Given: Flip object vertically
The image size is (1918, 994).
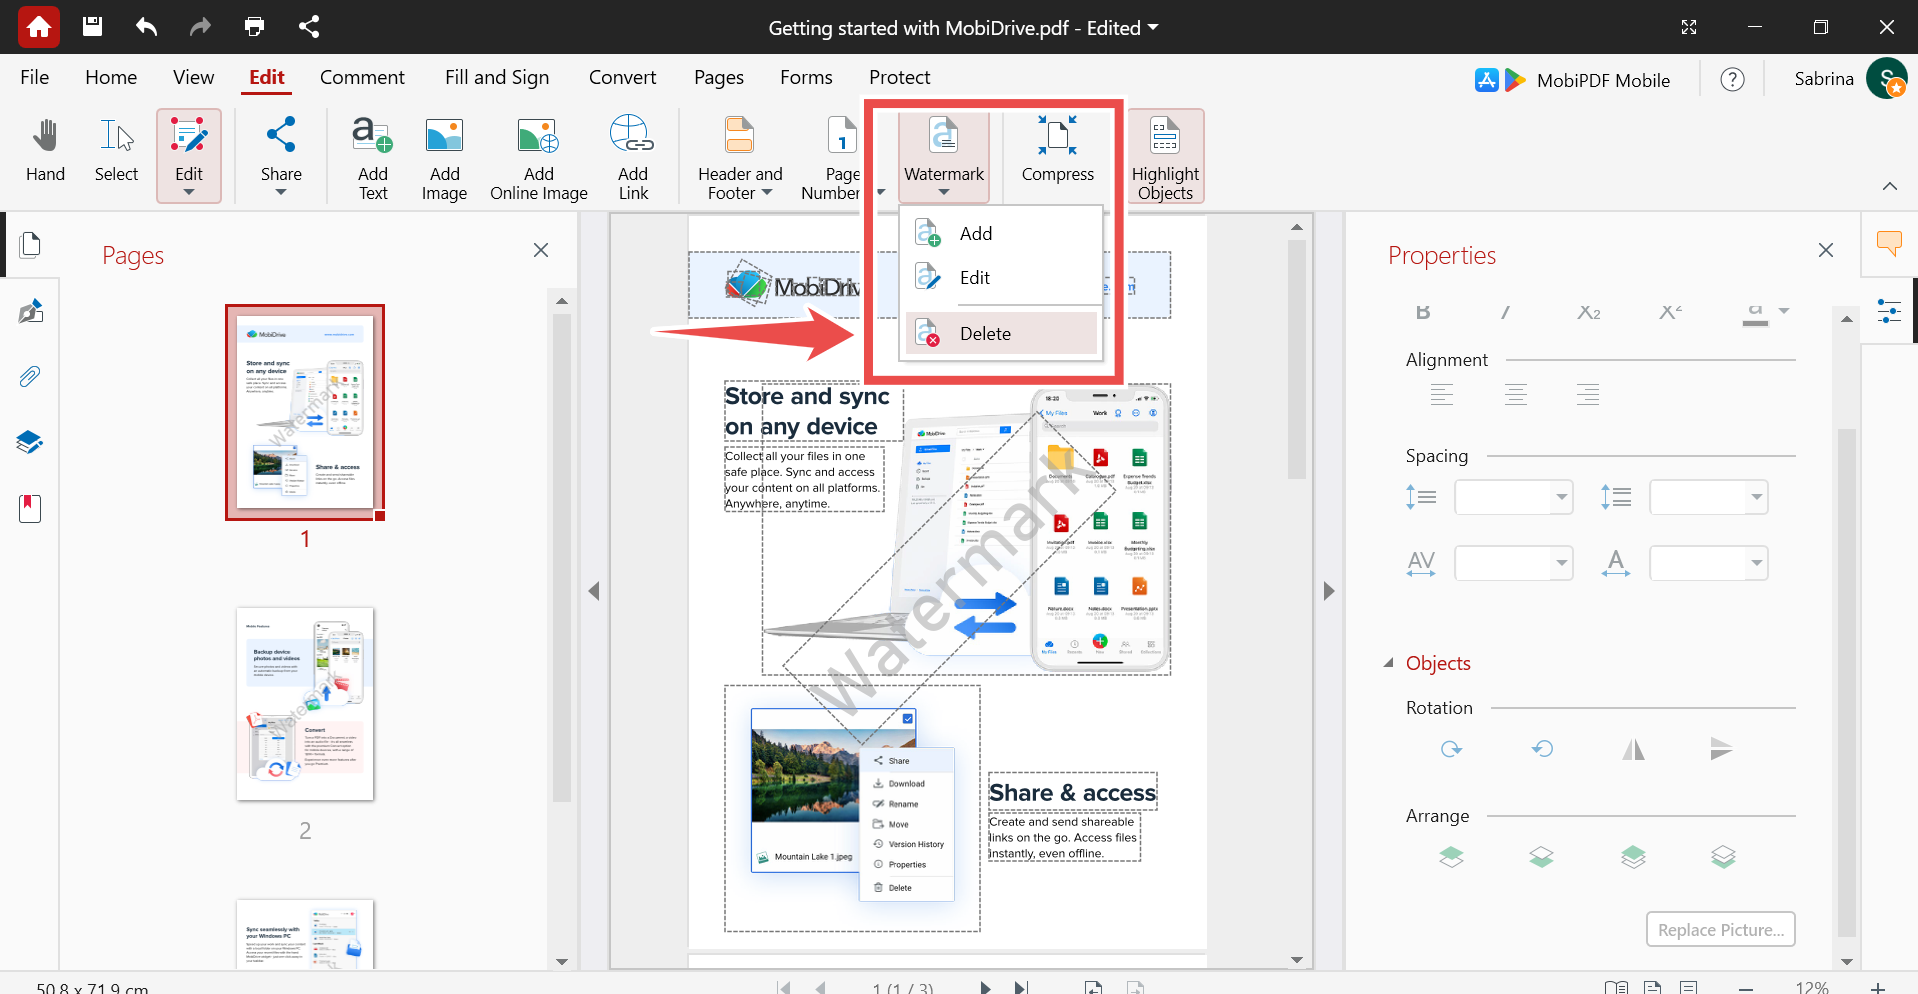Looking at the screenshot, I should [x=1721, y=749].
